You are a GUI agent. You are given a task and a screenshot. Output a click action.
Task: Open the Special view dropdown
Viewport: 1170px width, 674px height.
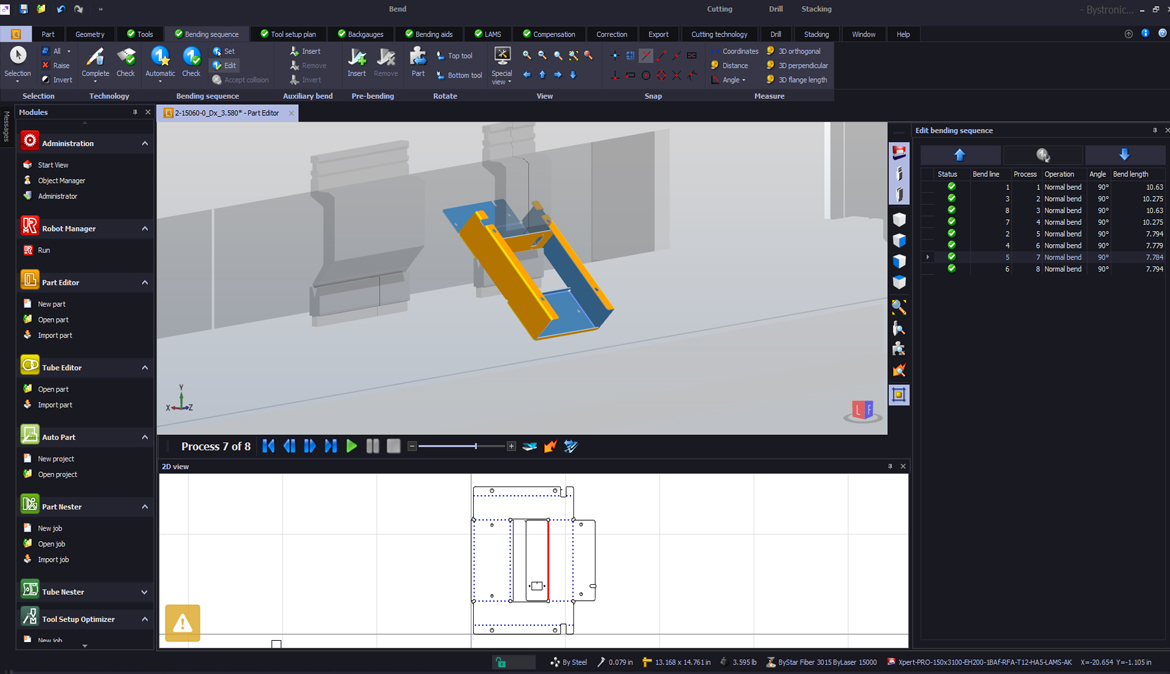click(x=502, y=63)
